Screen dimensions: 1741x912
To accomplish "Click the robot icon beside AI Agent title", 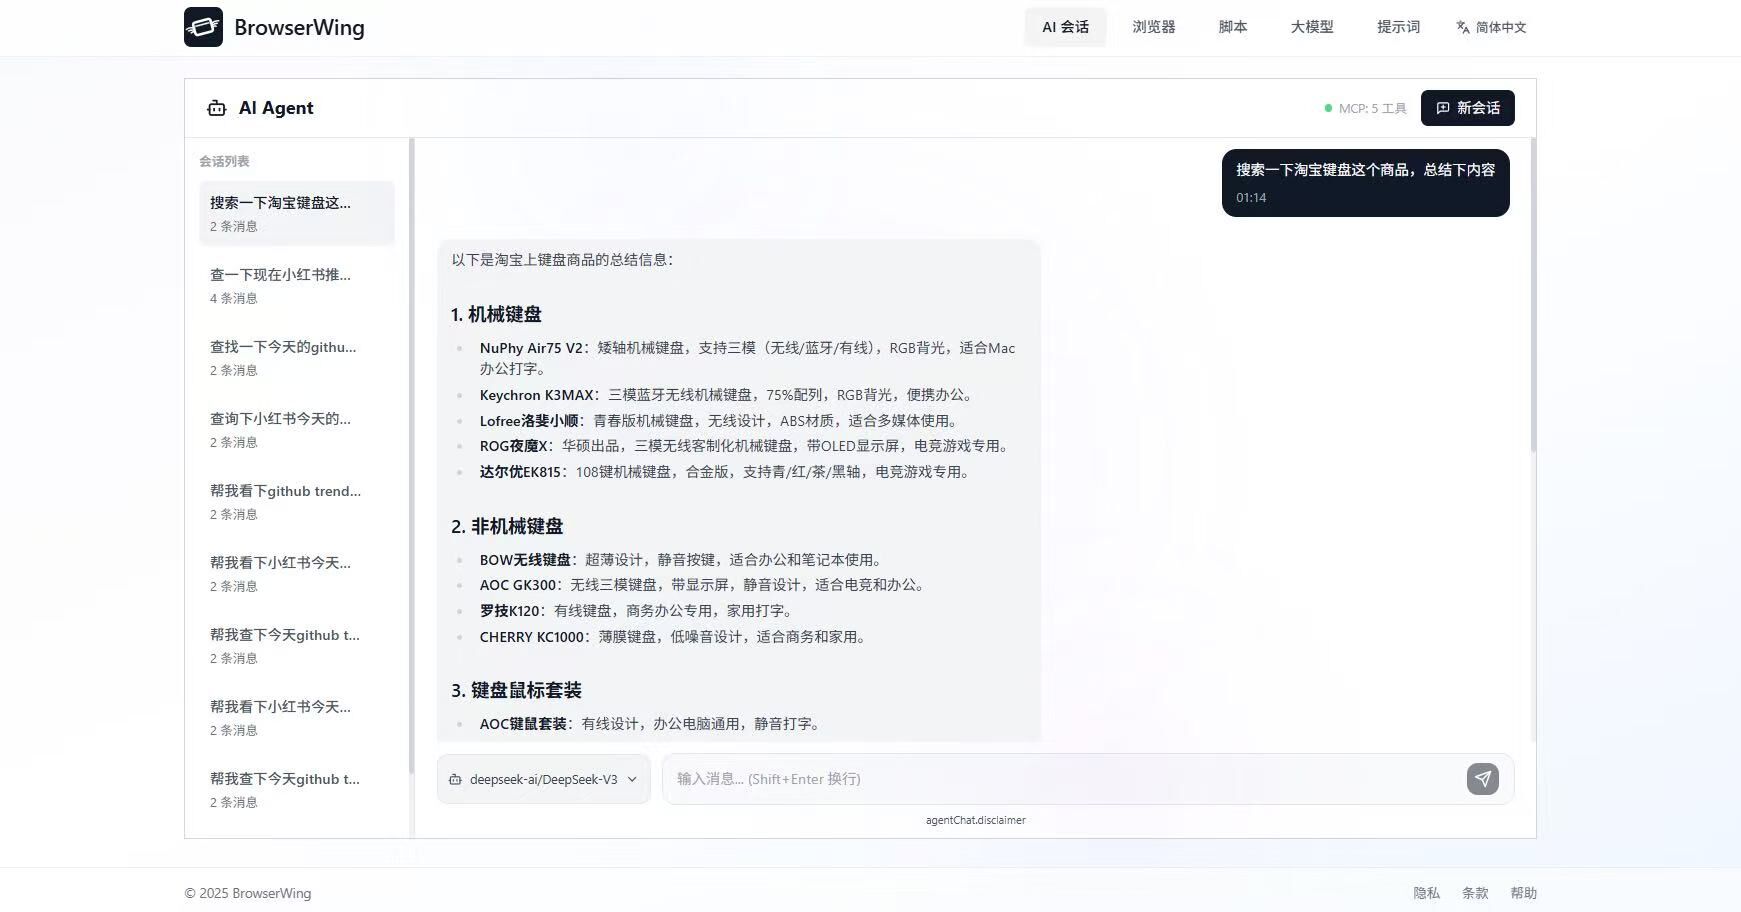I will pos(216,108).
